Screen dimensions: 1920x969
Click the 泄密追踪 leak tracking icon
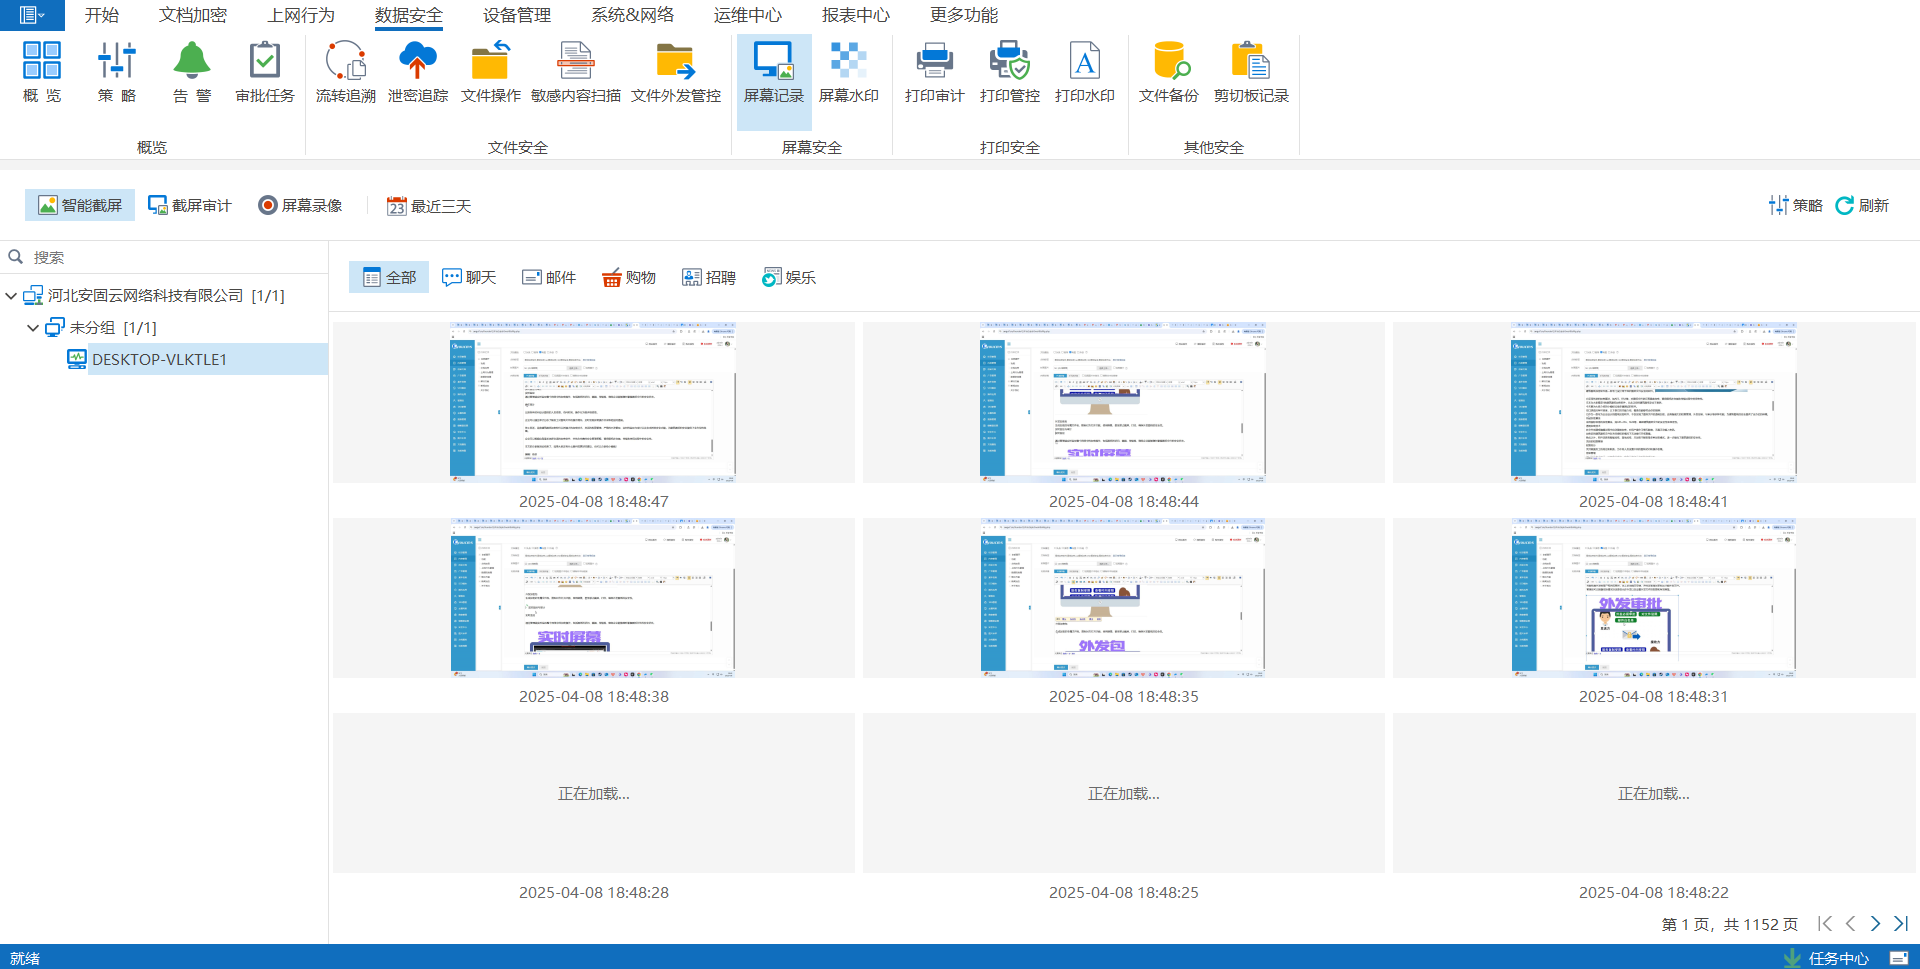tap(417, 72)
